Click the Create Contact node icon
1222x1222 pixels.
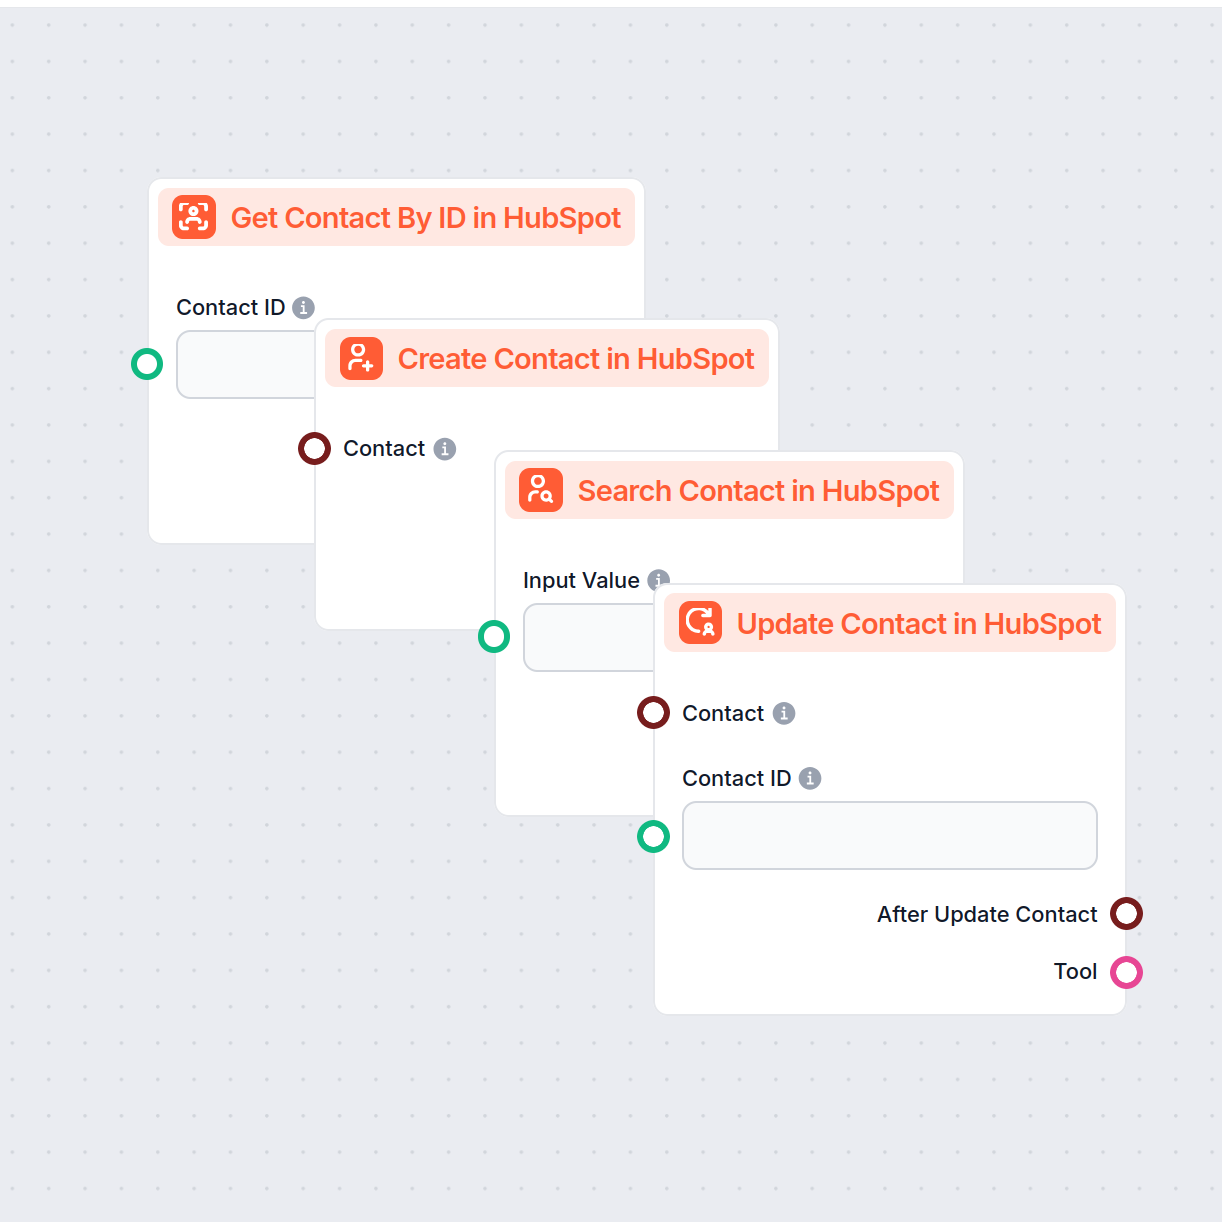(x=361, y=358)
